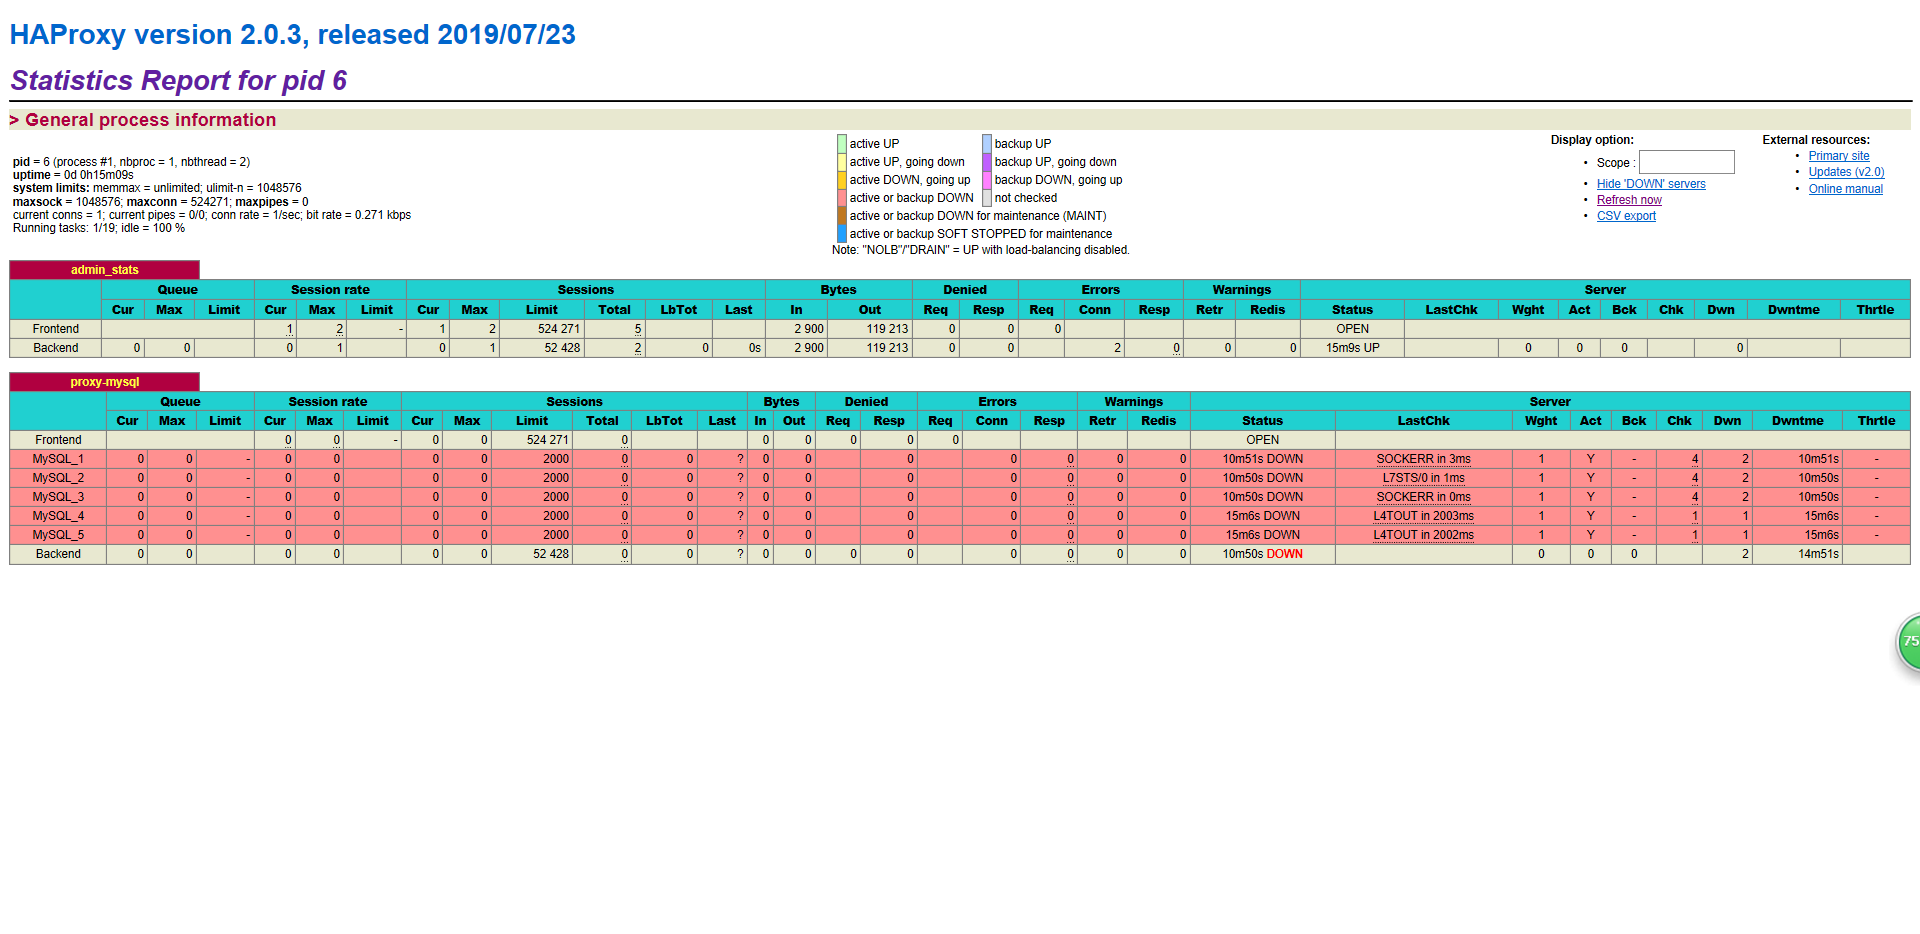Image resolution: width=1920 pixels, height=934 pixels.
Task: Open the Online manual link
Action: coord(1845,189)
